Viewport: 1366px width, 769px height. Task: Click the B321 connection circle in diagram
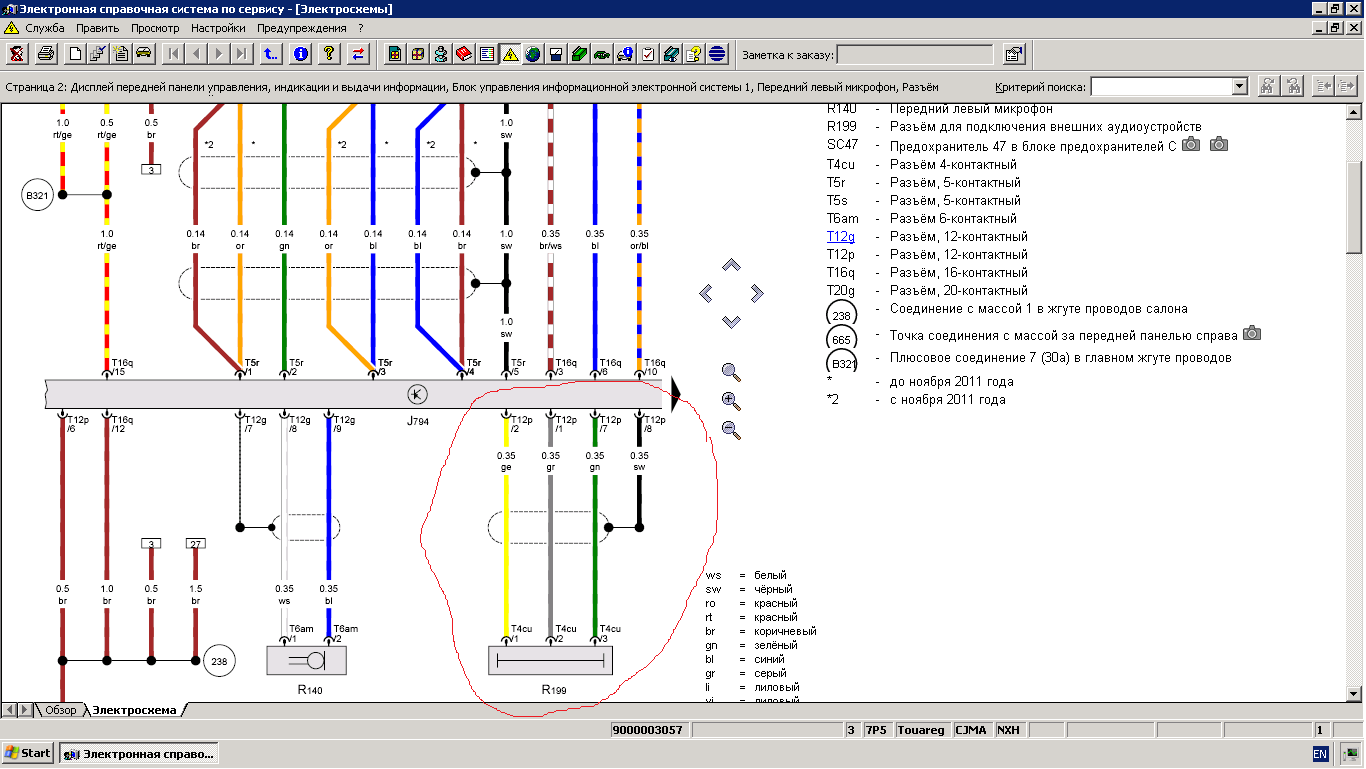[36, 194]
